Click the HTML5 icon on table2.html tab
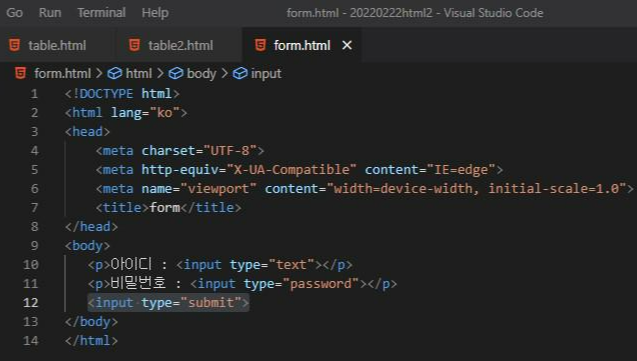Image resolution: width=637 pixels, height=361 pixels. click(134, 45)
